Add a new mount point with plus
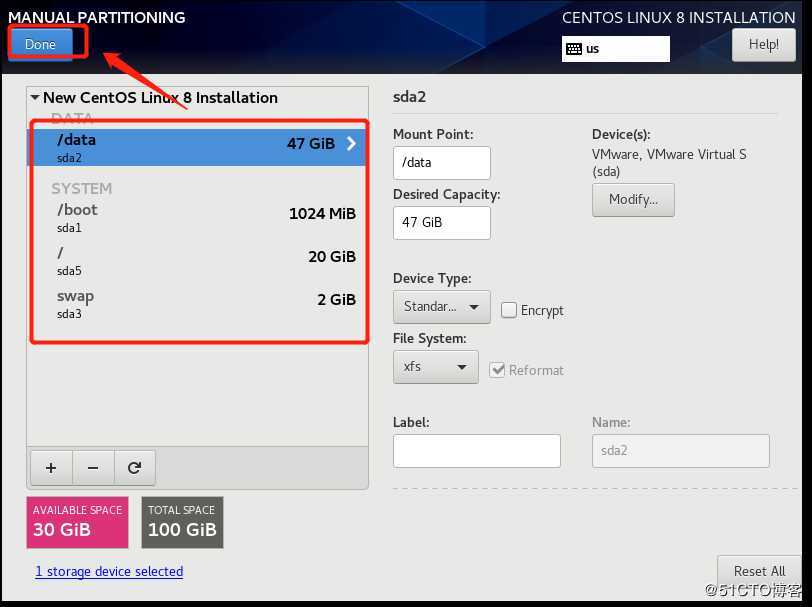Viewport: 812px width, 607px height. [x=51, y=468]
